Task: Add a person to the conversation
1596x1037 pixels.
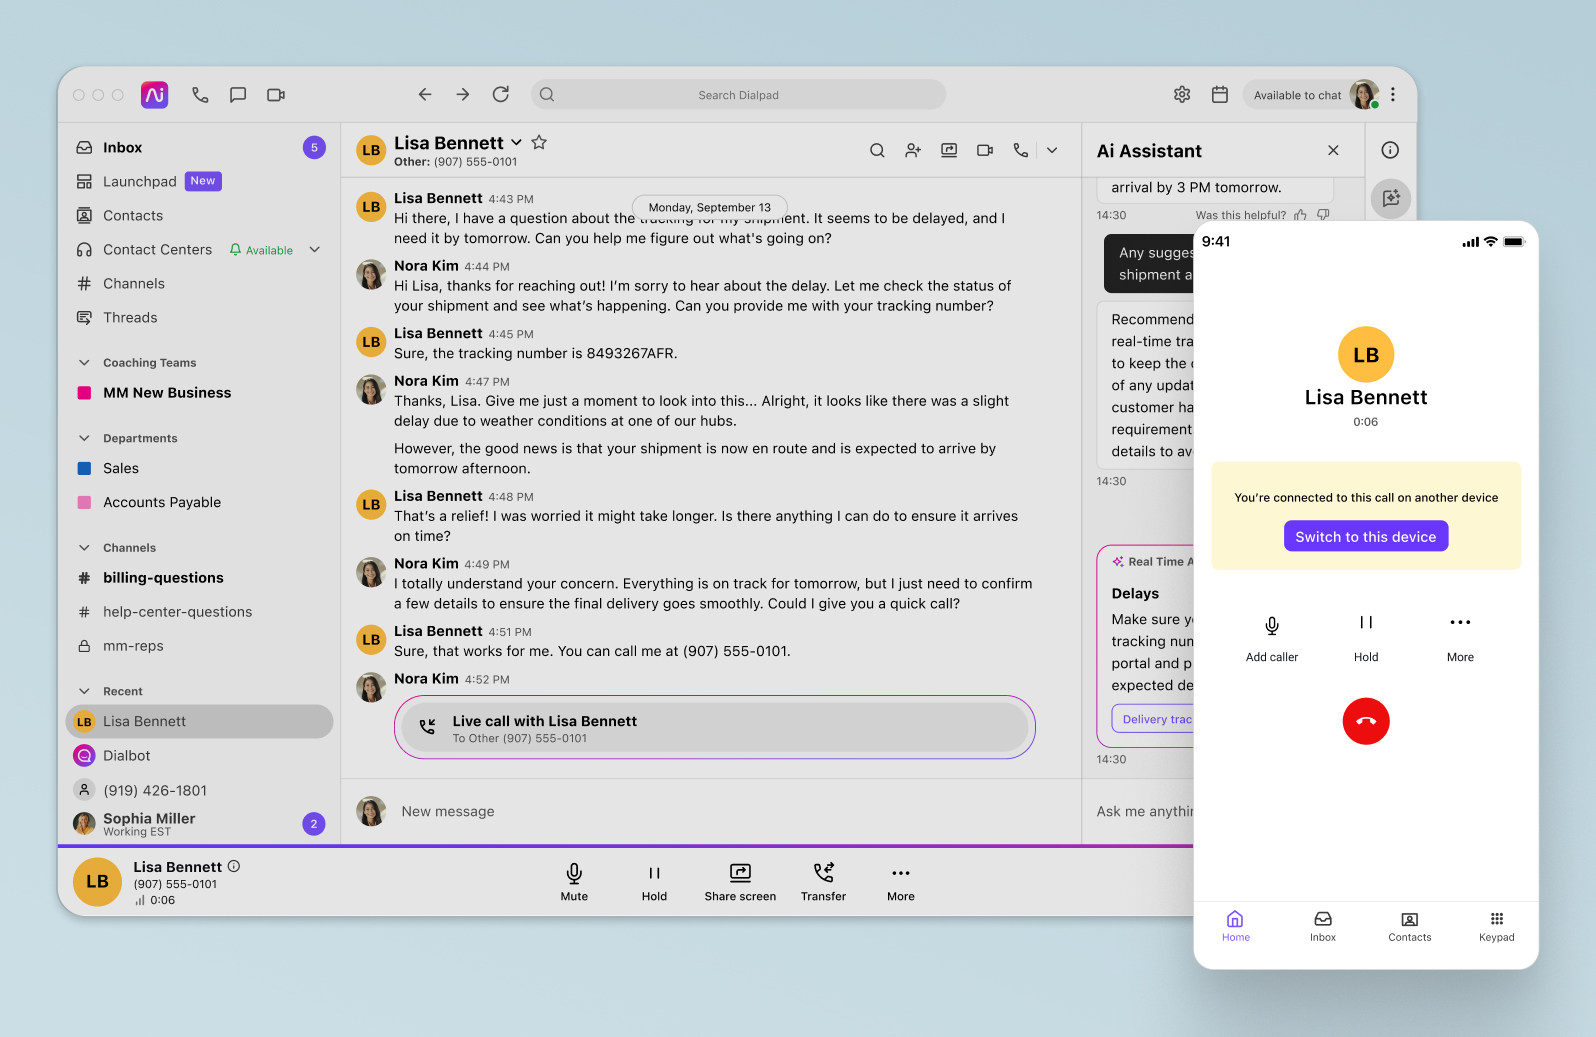Action: coord(913,150)
